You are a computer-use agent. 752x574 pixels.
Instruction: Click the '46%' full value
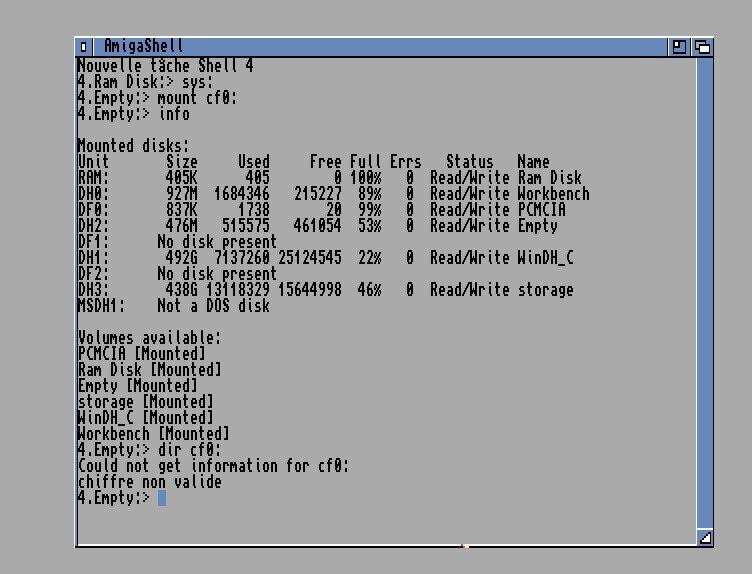(370, 290)
